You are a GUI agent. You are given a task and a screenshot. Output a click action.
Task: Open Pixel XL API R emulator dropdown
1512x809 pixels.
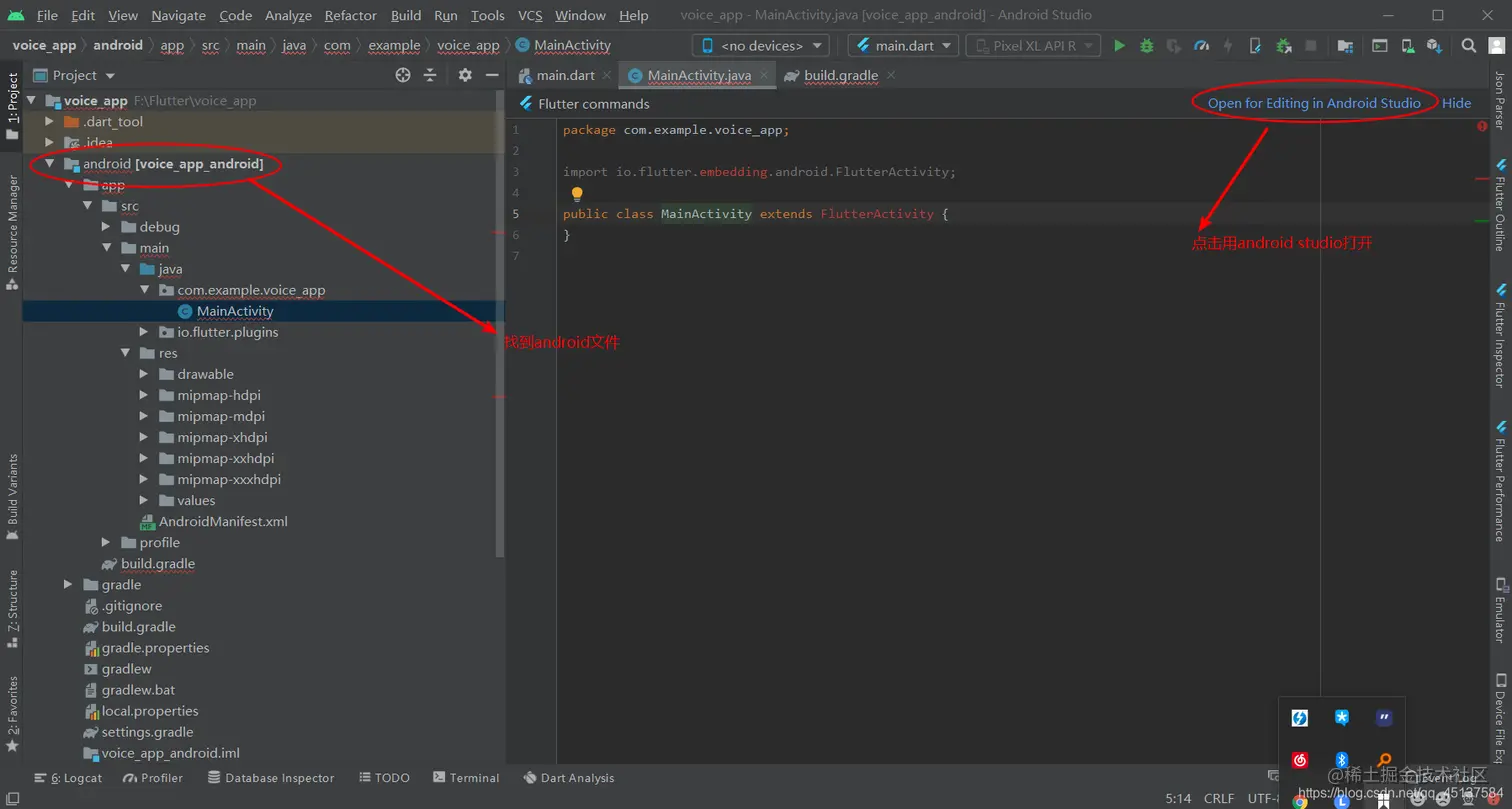tap(1033, 46)
